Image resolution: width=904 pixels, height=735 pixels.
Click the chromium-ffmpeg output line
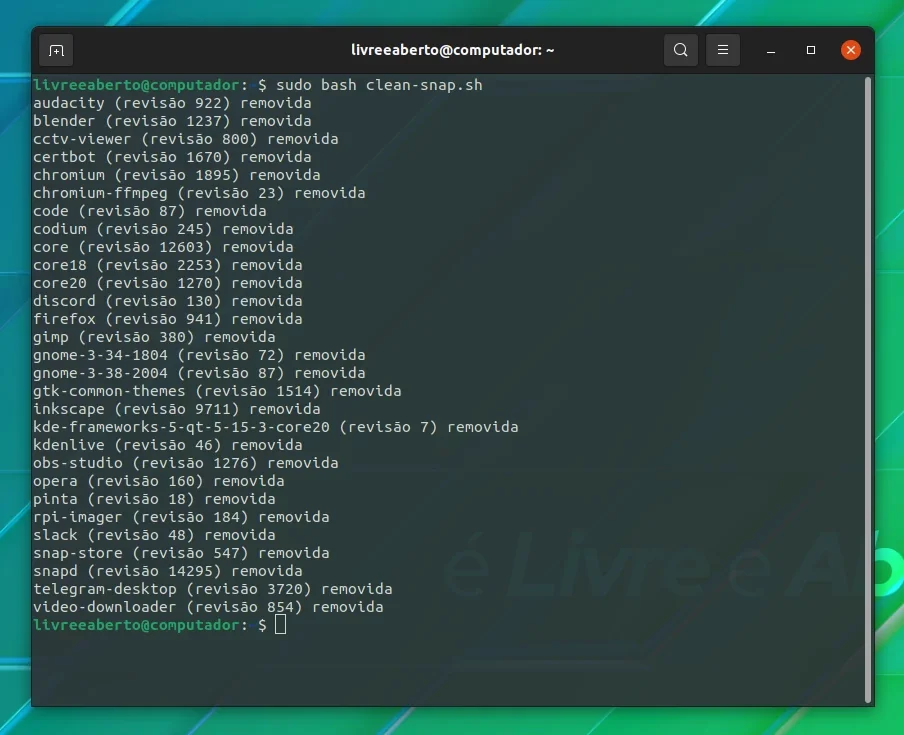tap(199, 193)
